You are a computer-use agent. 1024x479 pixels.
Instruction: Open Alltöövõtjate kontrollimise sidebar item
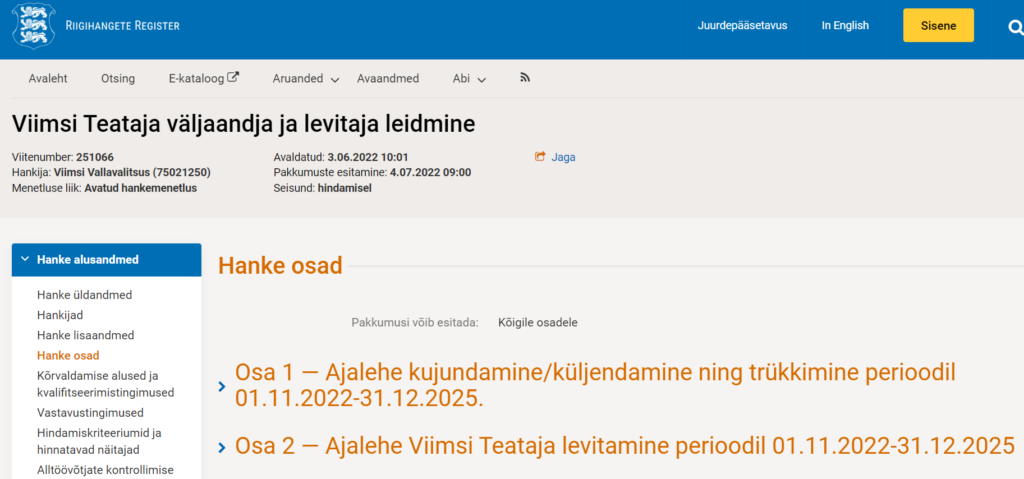105,470
